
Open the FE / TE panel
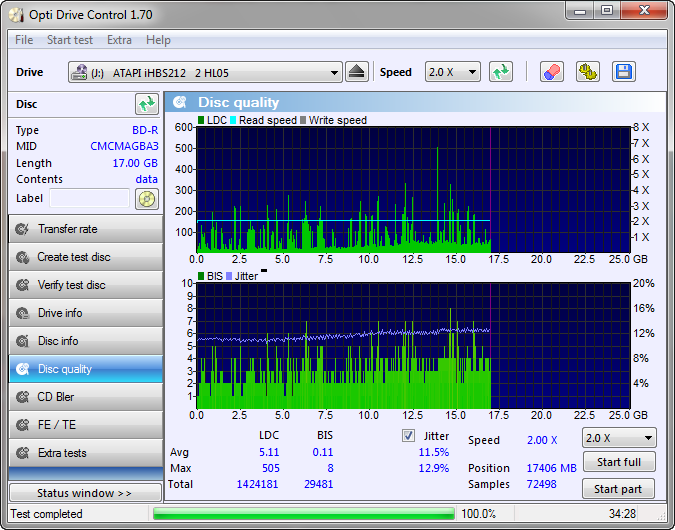tap(86, 425)
